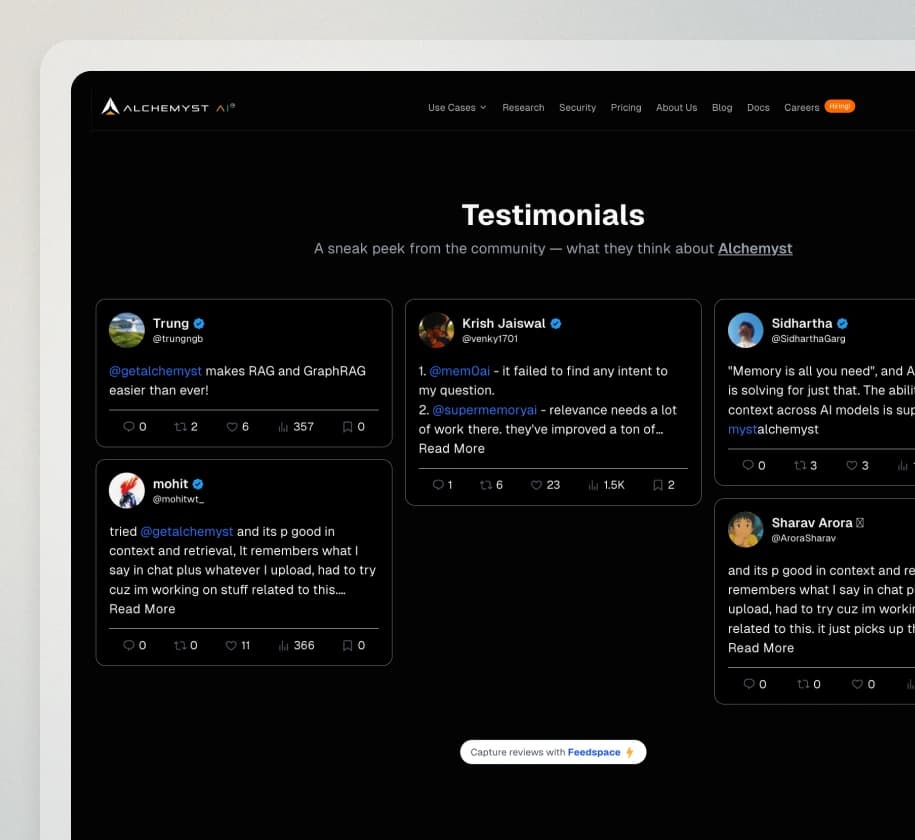Toggle the bookmark on Krish Jaiswal's tweet

click(657, 485)
